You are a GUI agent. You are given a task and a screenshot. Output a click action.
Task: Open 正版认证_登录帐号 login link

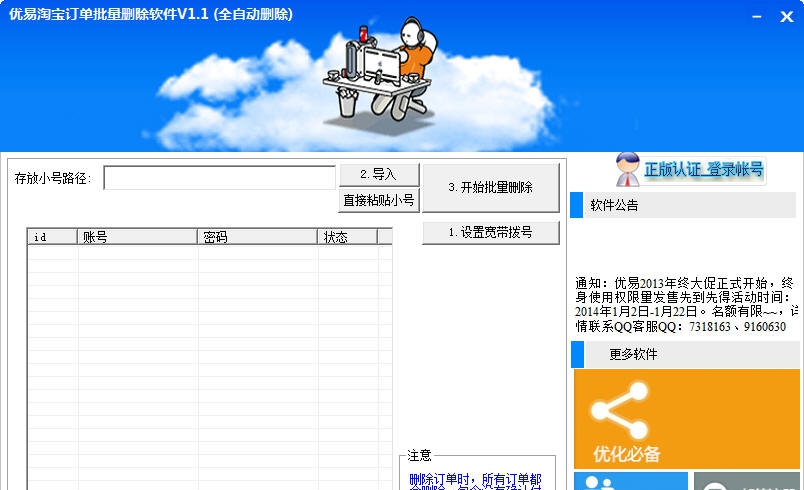704,169
